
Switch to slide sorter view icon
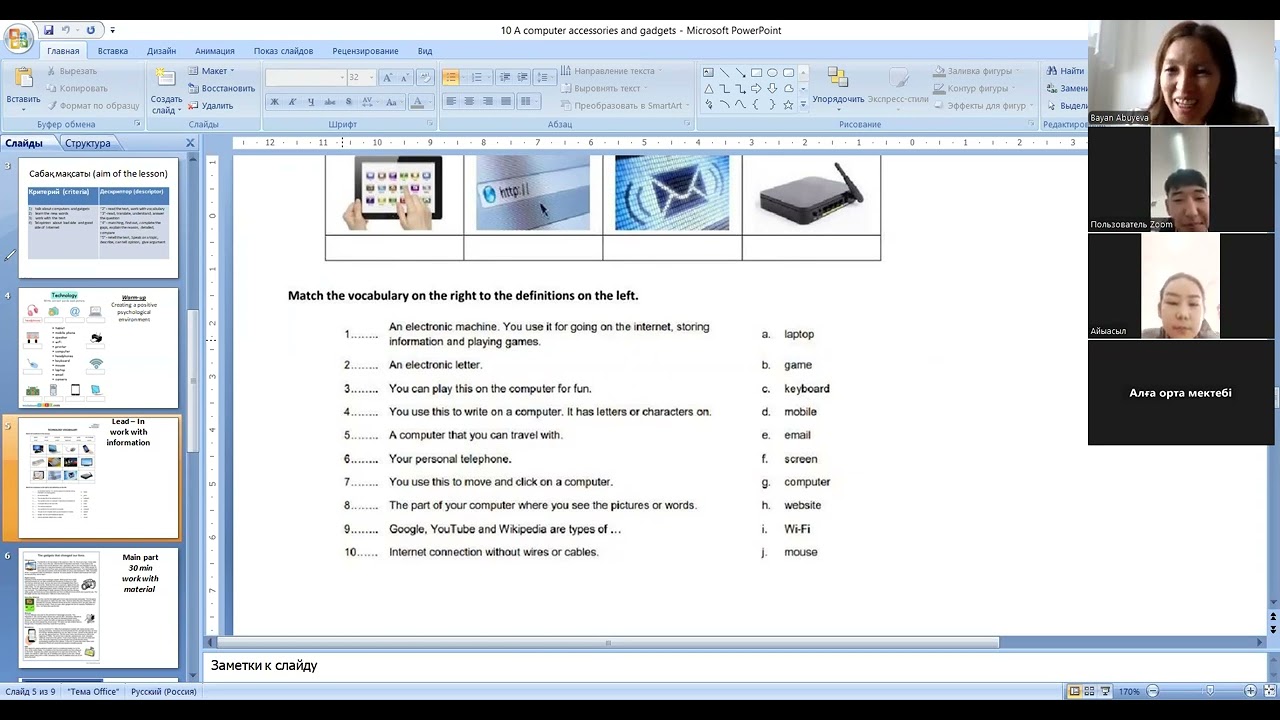pos(1090,691)
